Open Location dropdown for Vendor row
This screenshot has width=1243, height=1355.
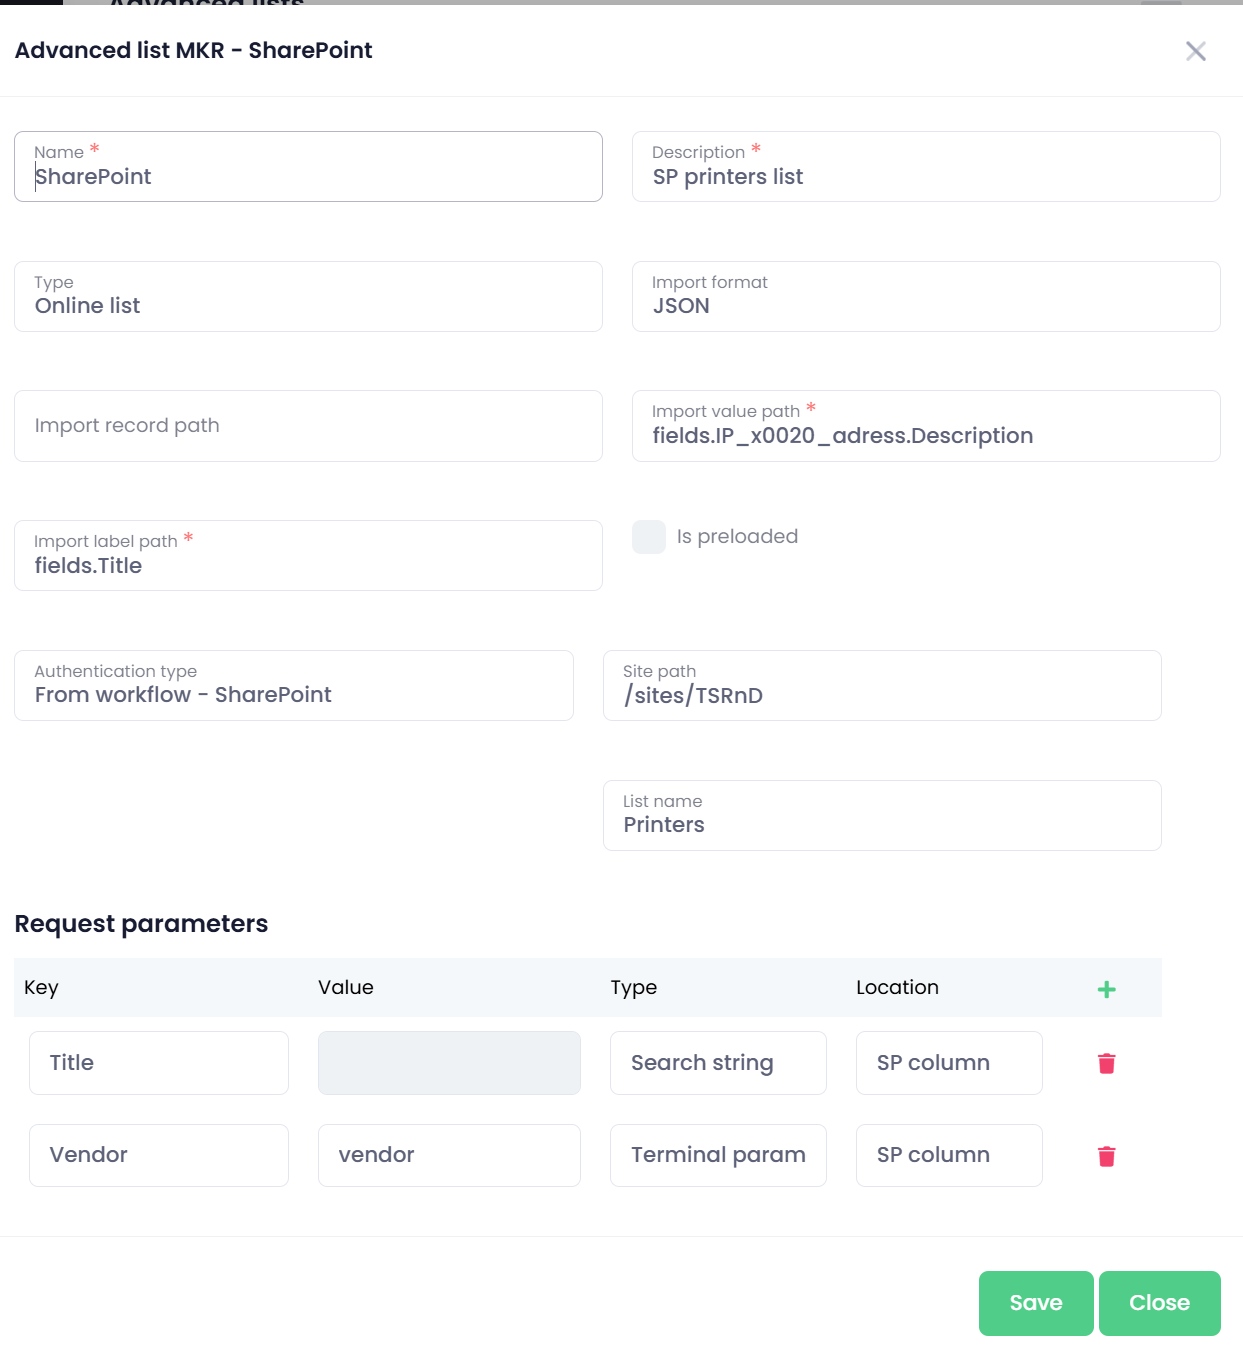click(949, 1156)
